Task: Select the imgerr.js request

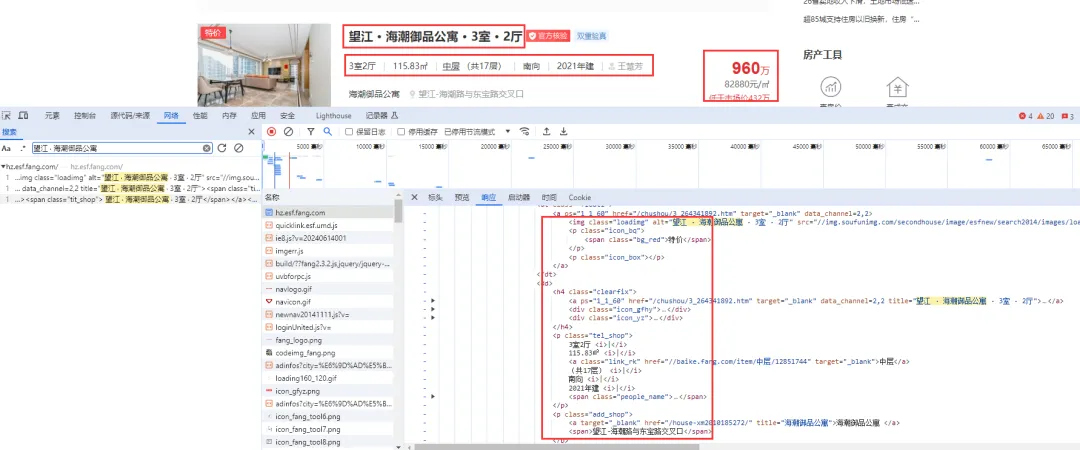Action: click(329, 251)
